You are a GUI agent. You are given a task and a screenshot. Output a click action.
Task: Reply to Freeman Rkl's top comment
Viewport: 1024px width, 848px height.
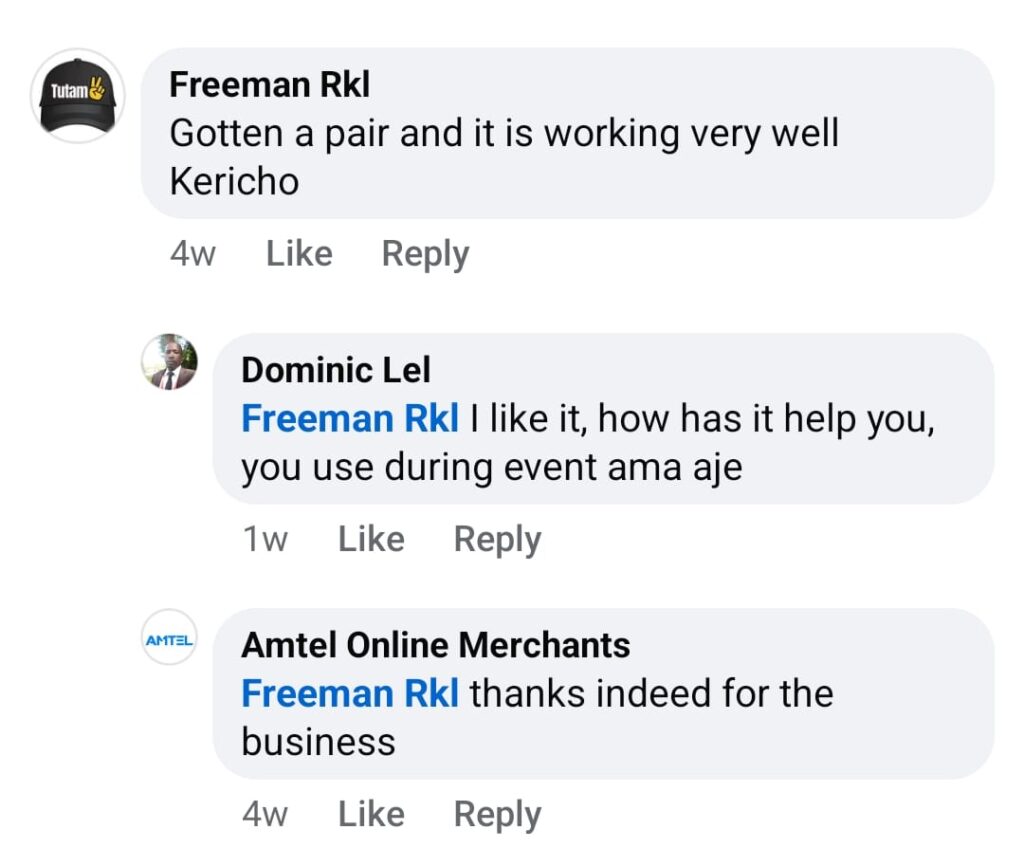point(425,254)
